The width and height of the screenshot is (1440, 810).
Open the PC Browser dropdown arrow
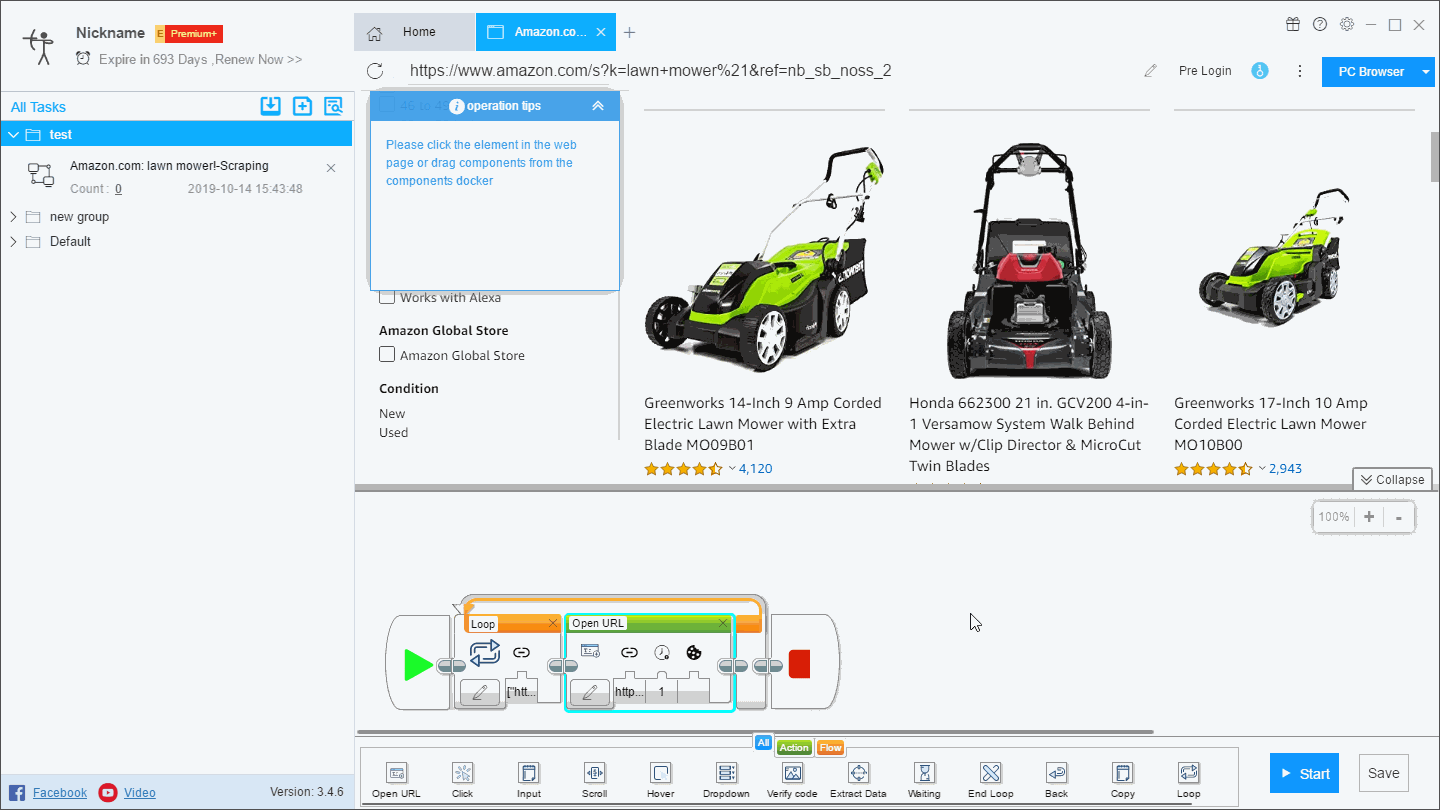tap(1426, 72)
